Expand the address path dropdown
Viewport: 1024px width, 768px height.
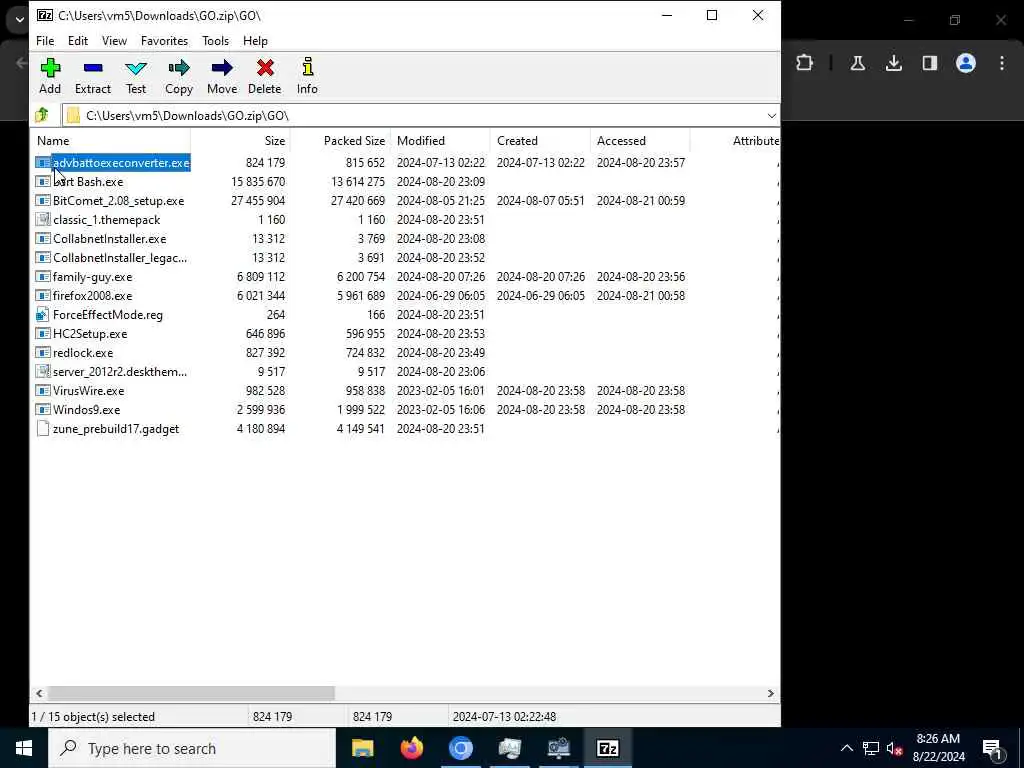[771, 116]
